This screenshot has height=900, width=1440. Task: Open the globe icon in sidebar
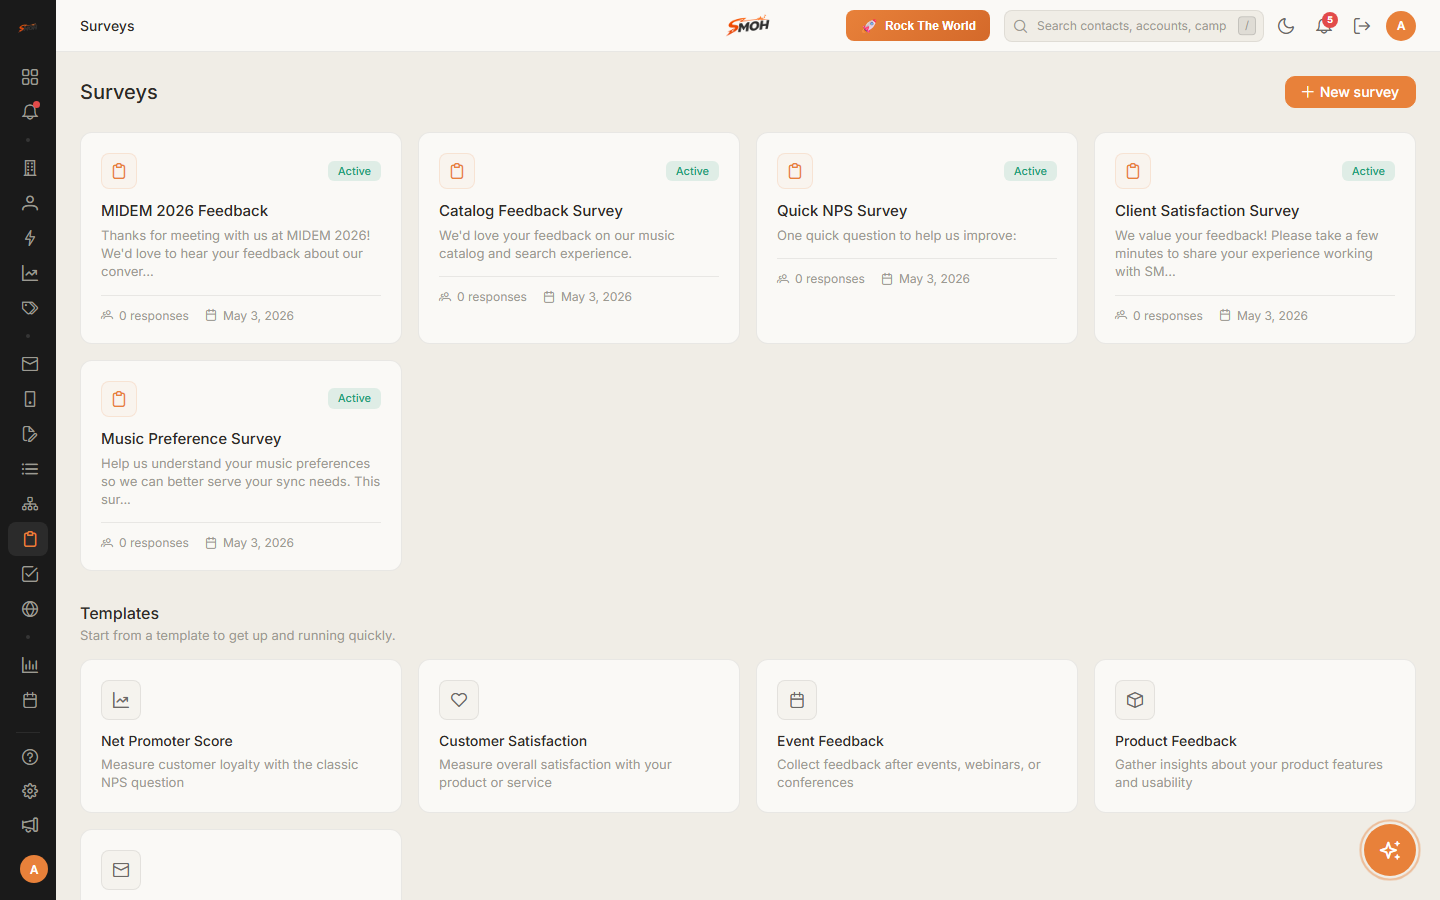pyautogui.click(x=30, y=609)
